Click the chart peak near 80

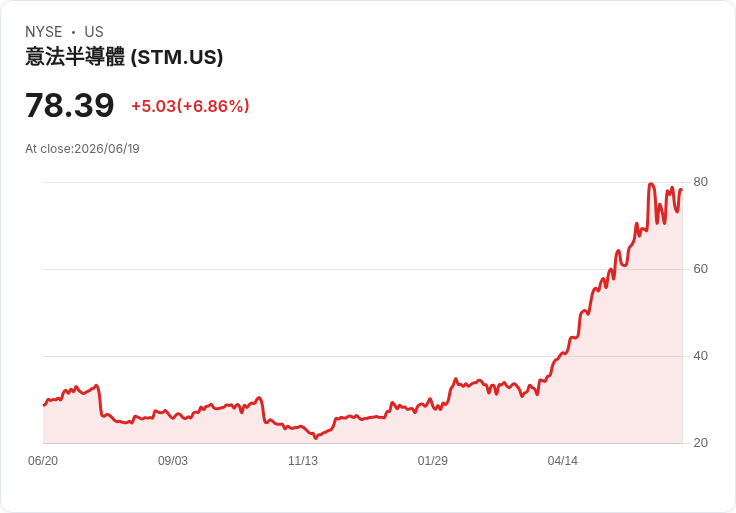coord(651,184)
